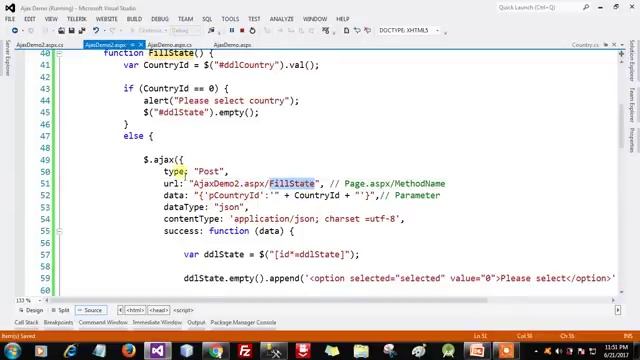Open the SQL menu
This screenshot has height=360, width=640.
click(x=207, y=19)
